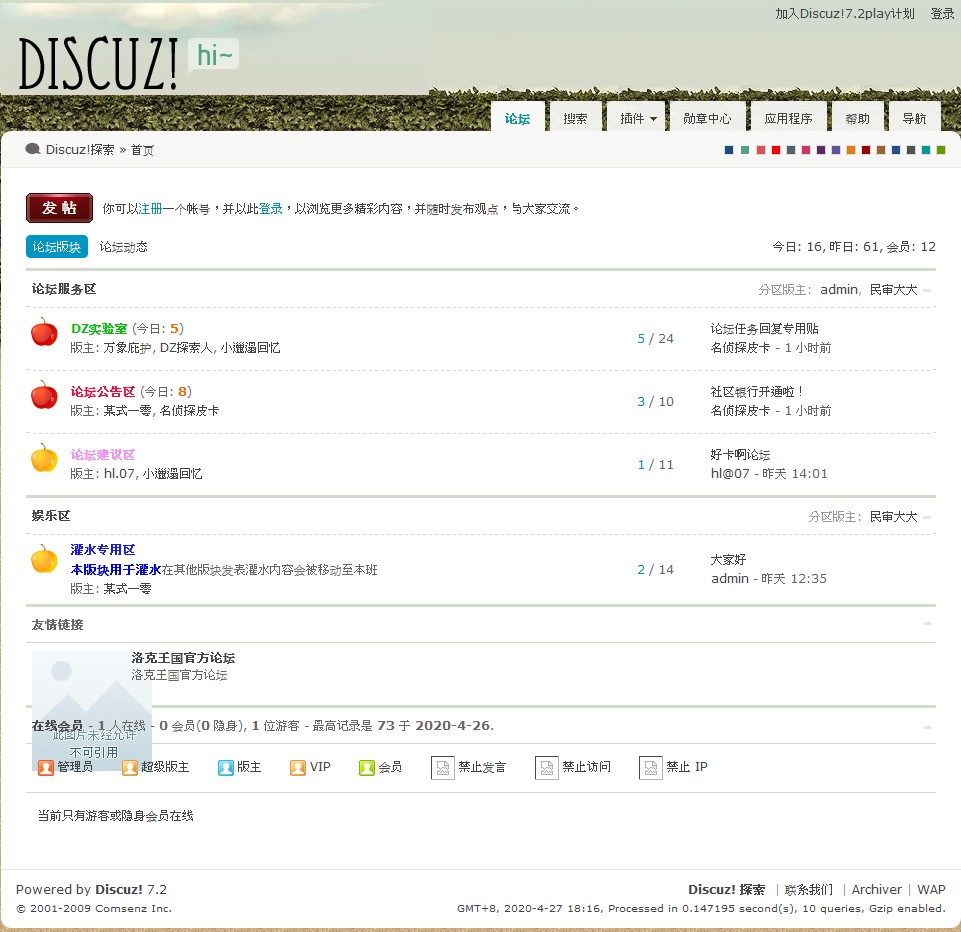This screenshot has width=961, height=932.
Task: Click the 管理员 legend user icon
Action: (46, 767)
